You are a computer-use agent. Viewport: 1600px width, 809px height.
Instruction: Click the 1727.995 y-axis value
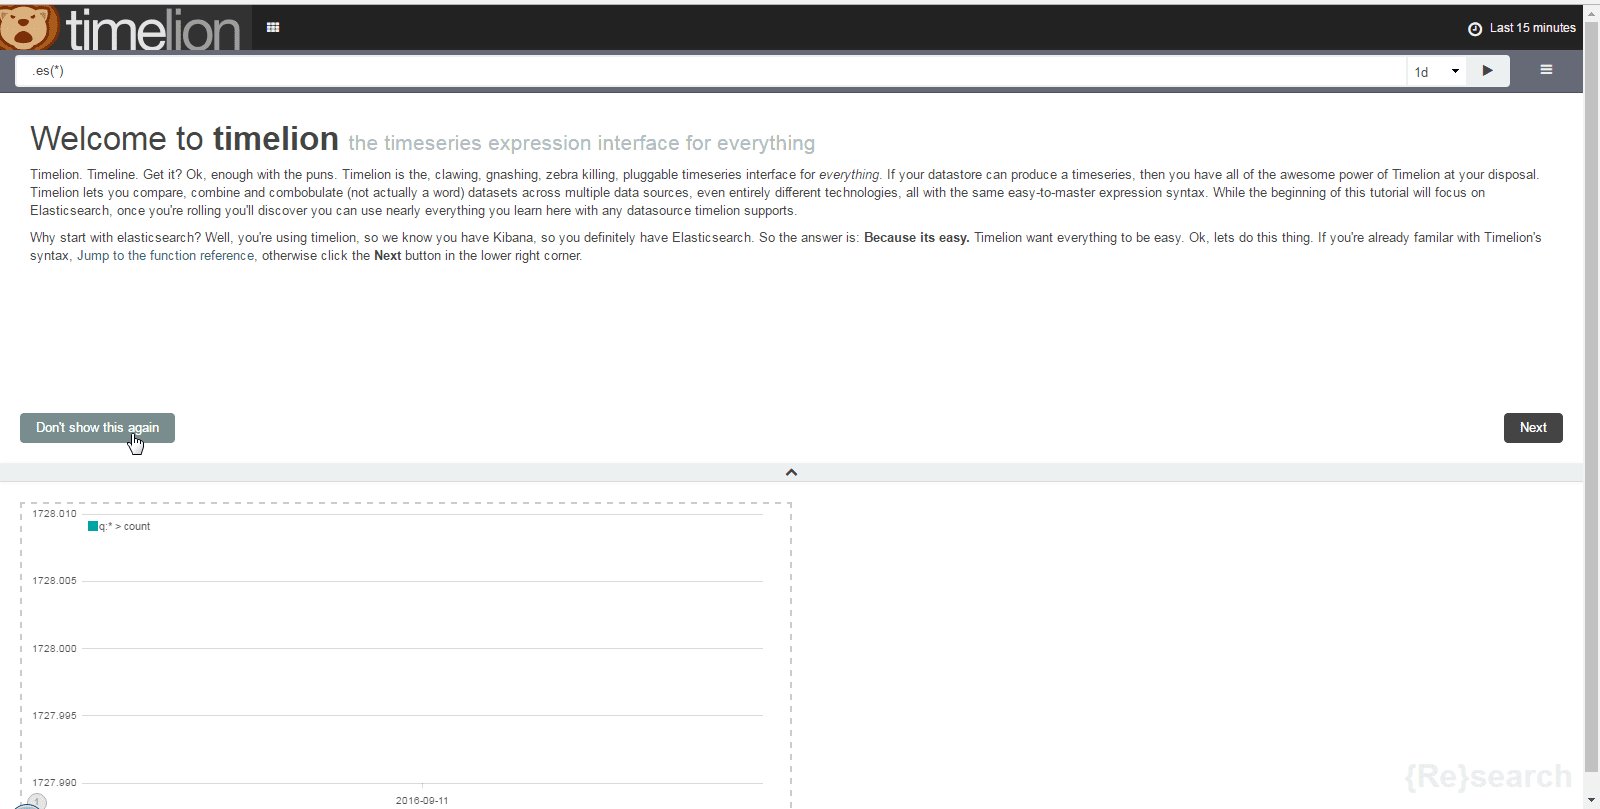pos(54,716)
